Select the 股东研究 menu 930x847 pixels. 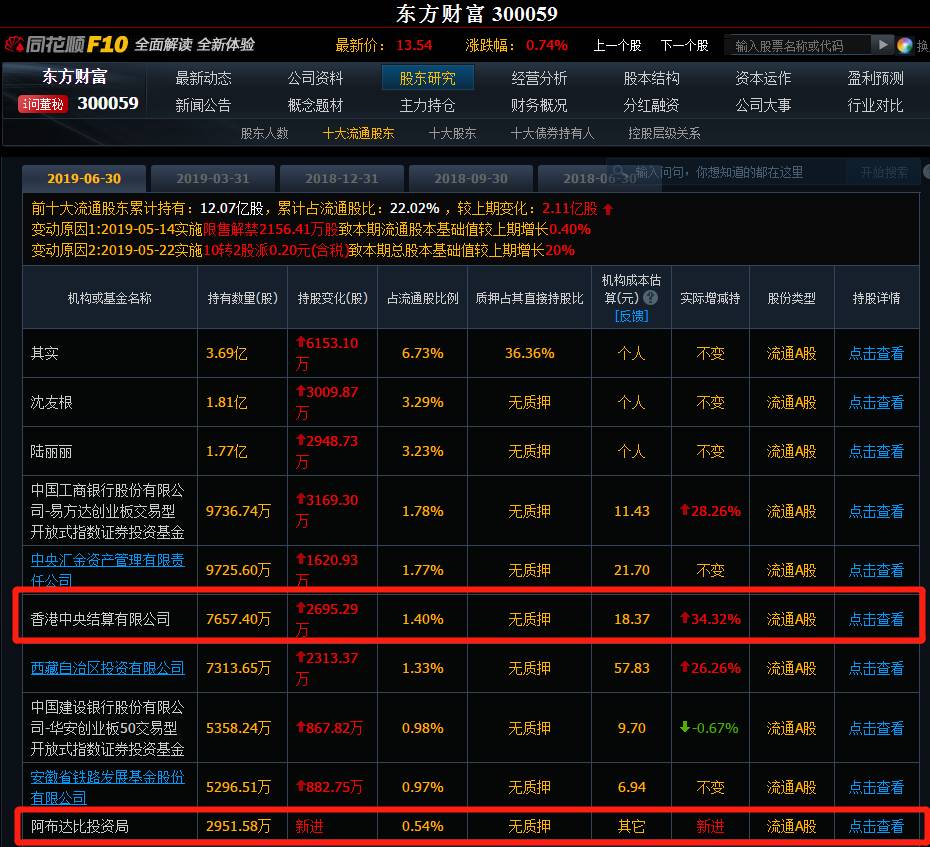pos(428,78)
